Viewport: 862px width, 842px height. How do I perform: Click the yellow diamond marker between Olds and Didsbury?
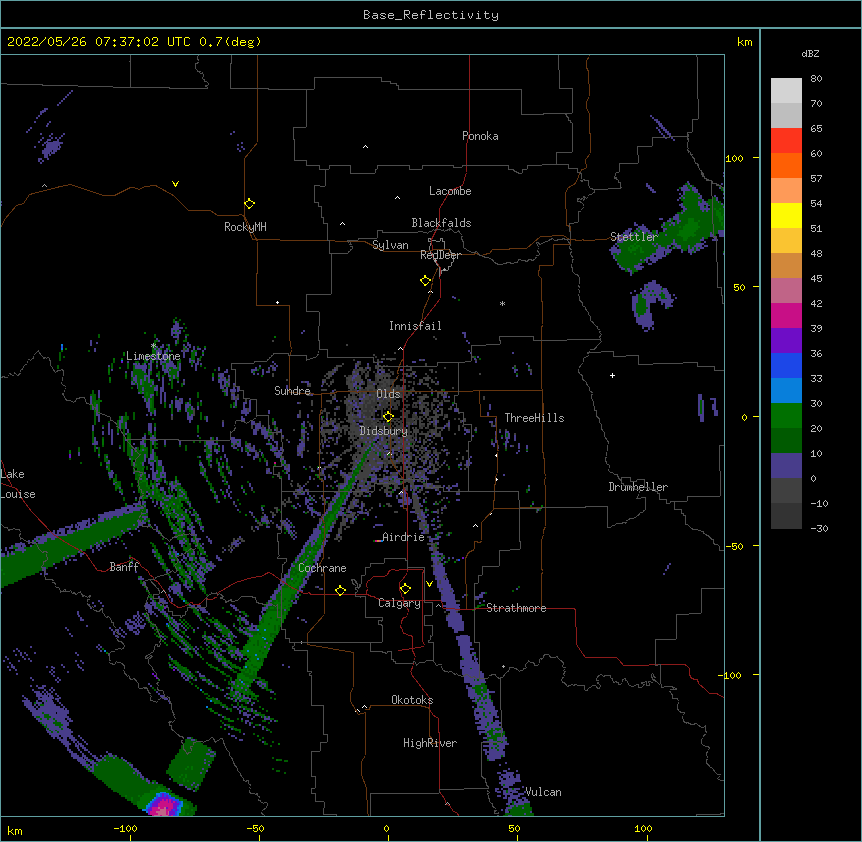tap(388, 417)
